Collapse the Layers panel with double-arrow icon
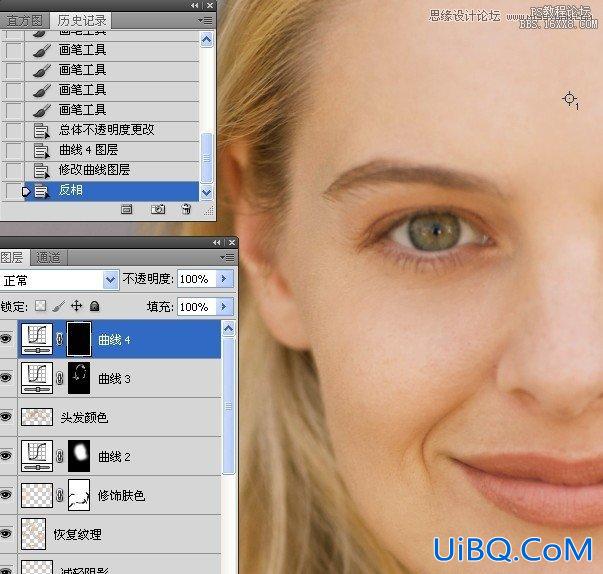 (x=217, y=243)
